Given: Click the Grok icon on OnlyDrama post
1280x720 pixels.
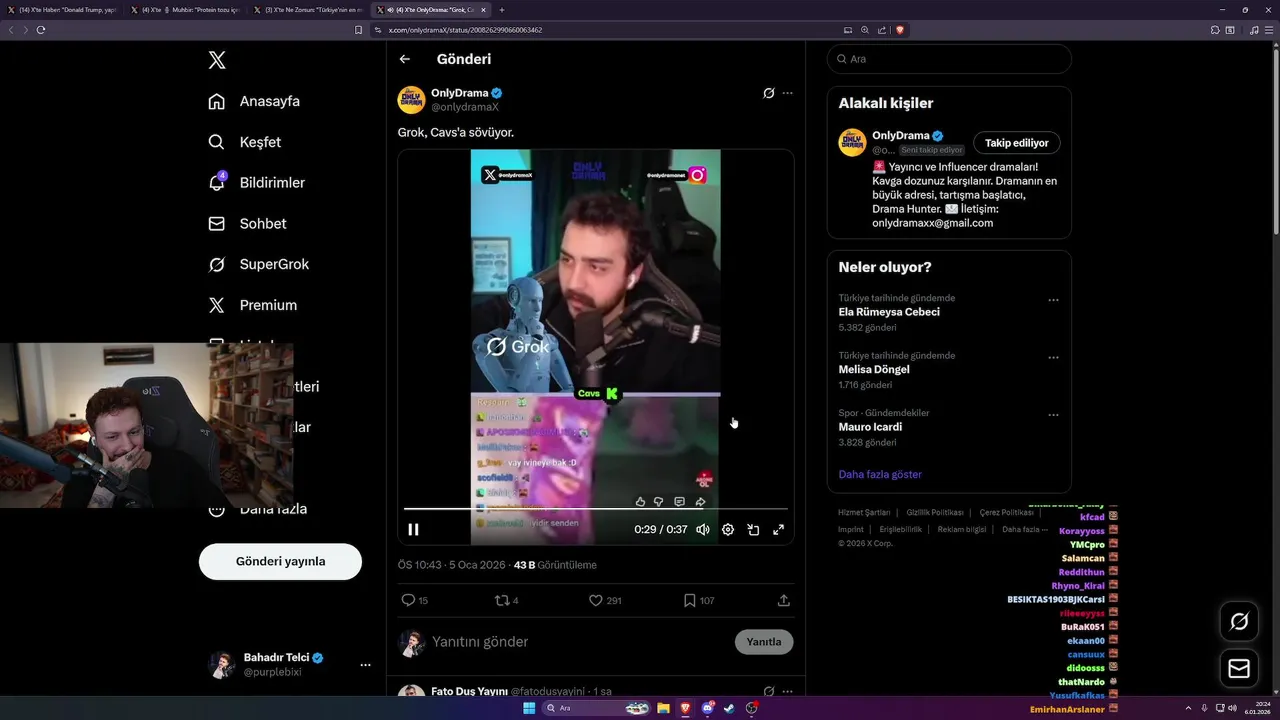Looking at the screenshot, I should tap(769, 93).
